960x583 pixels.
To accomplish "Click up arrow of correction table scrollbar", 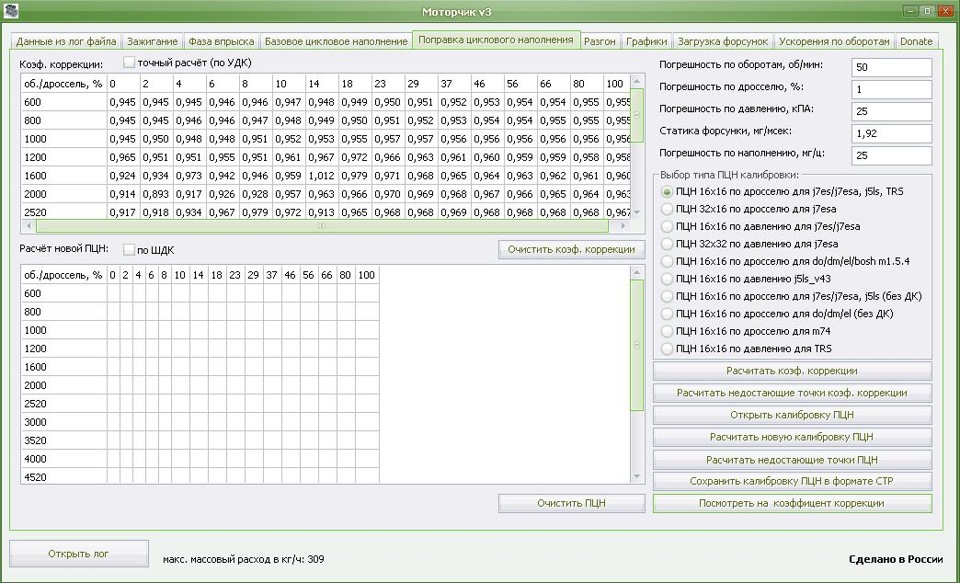I will pos(637,81).
